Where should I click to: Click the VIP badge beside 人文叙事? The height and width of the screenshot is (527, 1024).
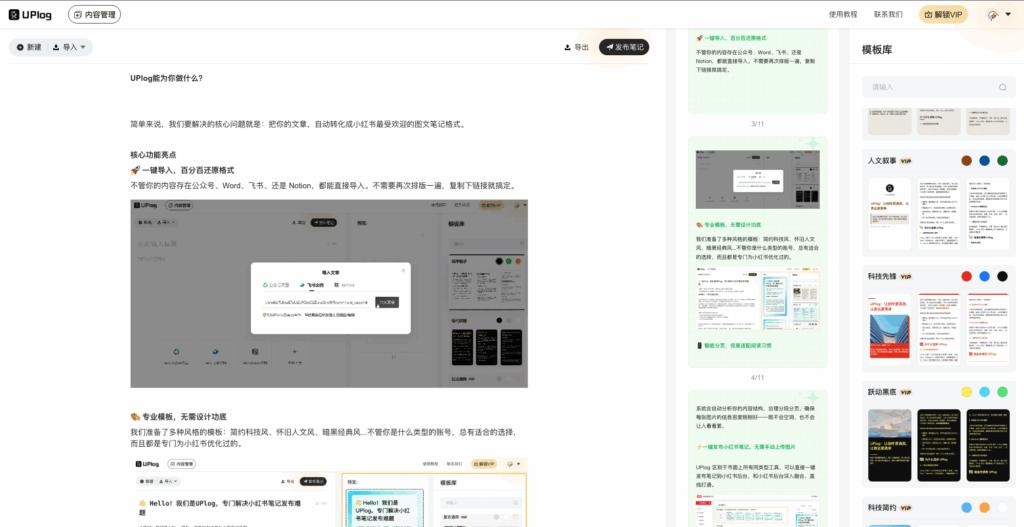pyautogui.click(x=905, y=161)
